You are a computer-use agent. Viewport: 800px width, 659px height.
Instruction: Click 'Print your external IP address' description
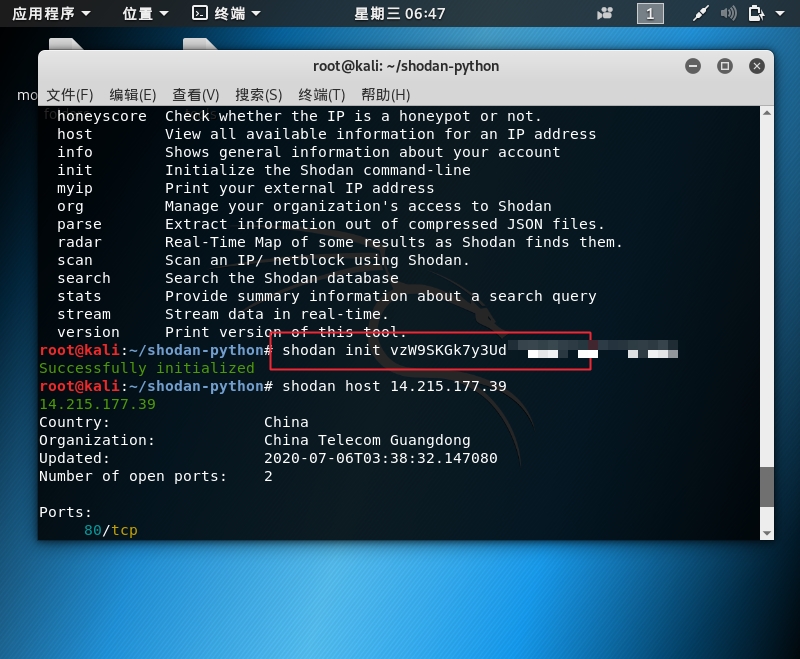pos(299,188)
